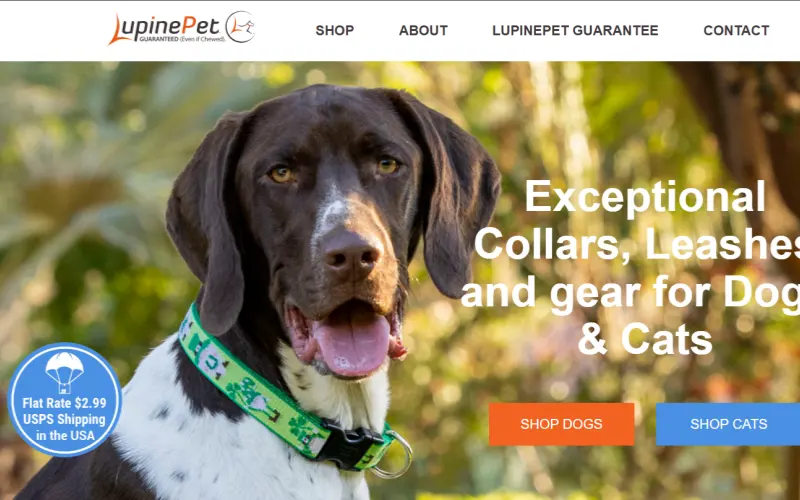
Task: Open the LUPINEPET GUARANTEE page
Action: (x=575, y=31)
